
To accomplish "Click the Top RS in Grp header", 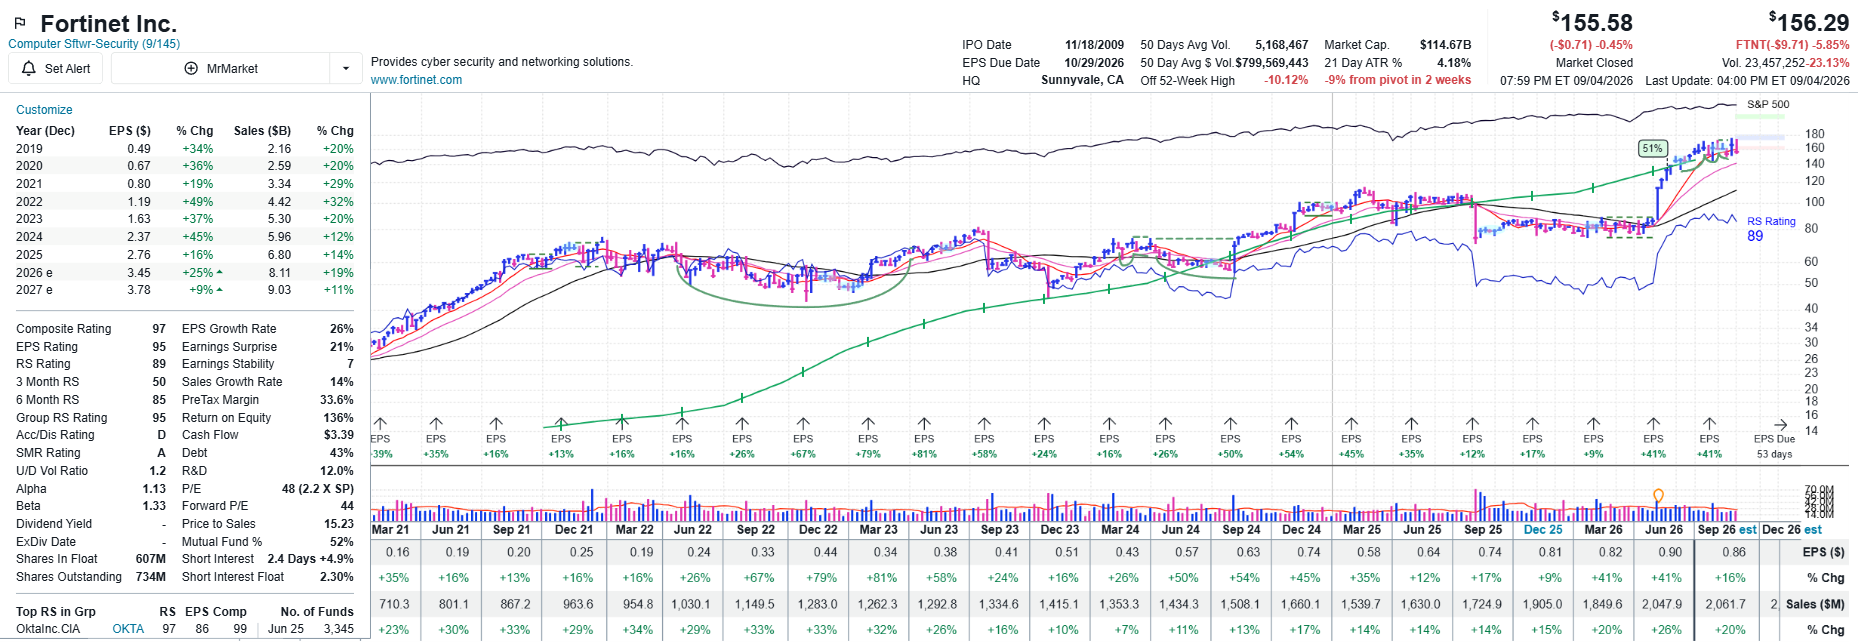I will click(56, 612).
